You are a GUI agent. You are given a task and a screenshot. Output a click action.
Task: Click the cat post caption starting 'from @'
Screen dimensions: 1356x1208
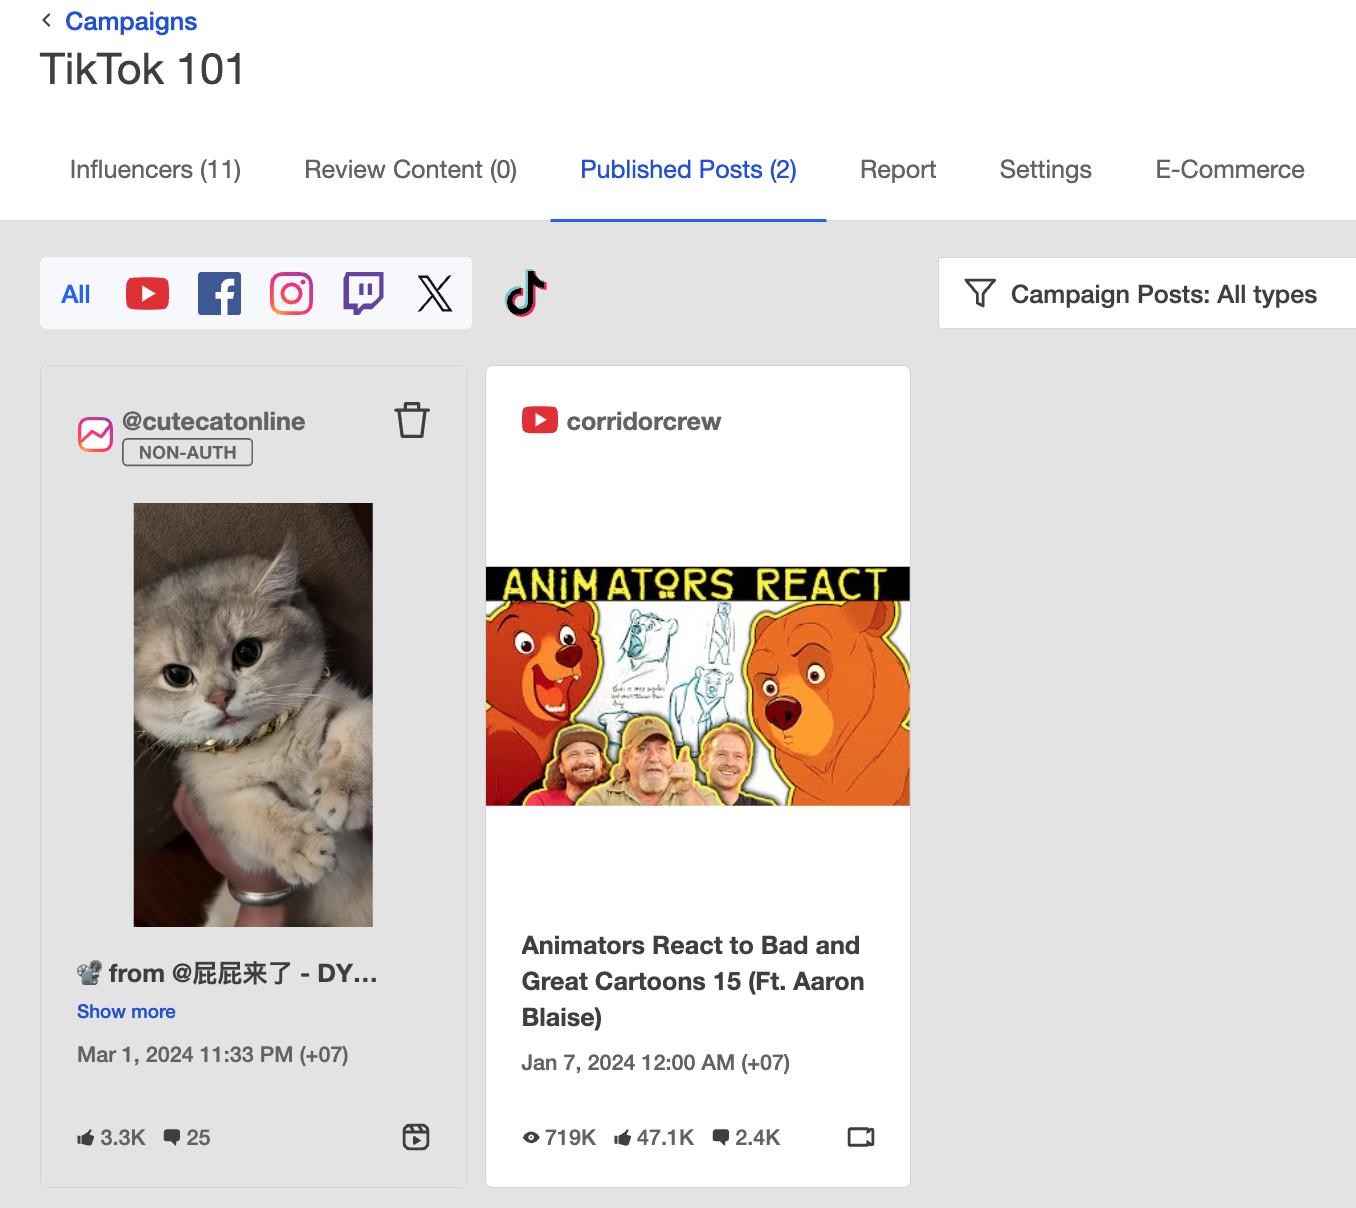(x=228, y=973)
